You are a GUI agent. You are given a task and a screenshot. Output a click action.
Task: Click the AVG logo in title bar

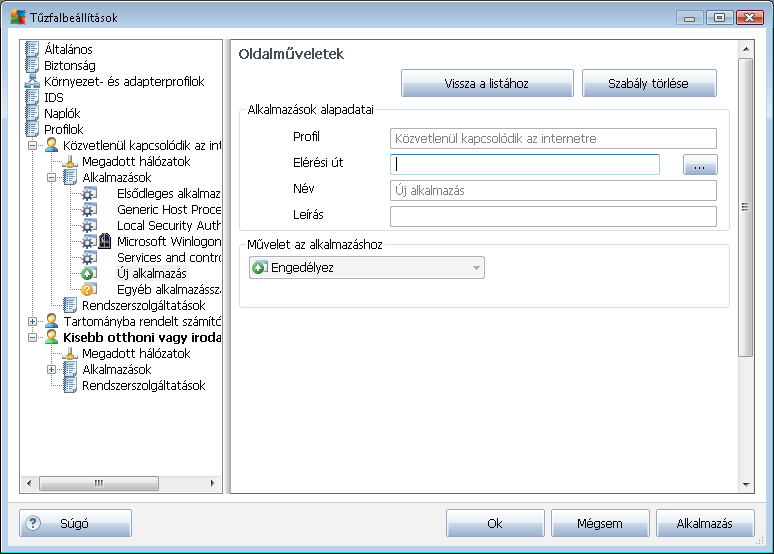pos(18,17)
